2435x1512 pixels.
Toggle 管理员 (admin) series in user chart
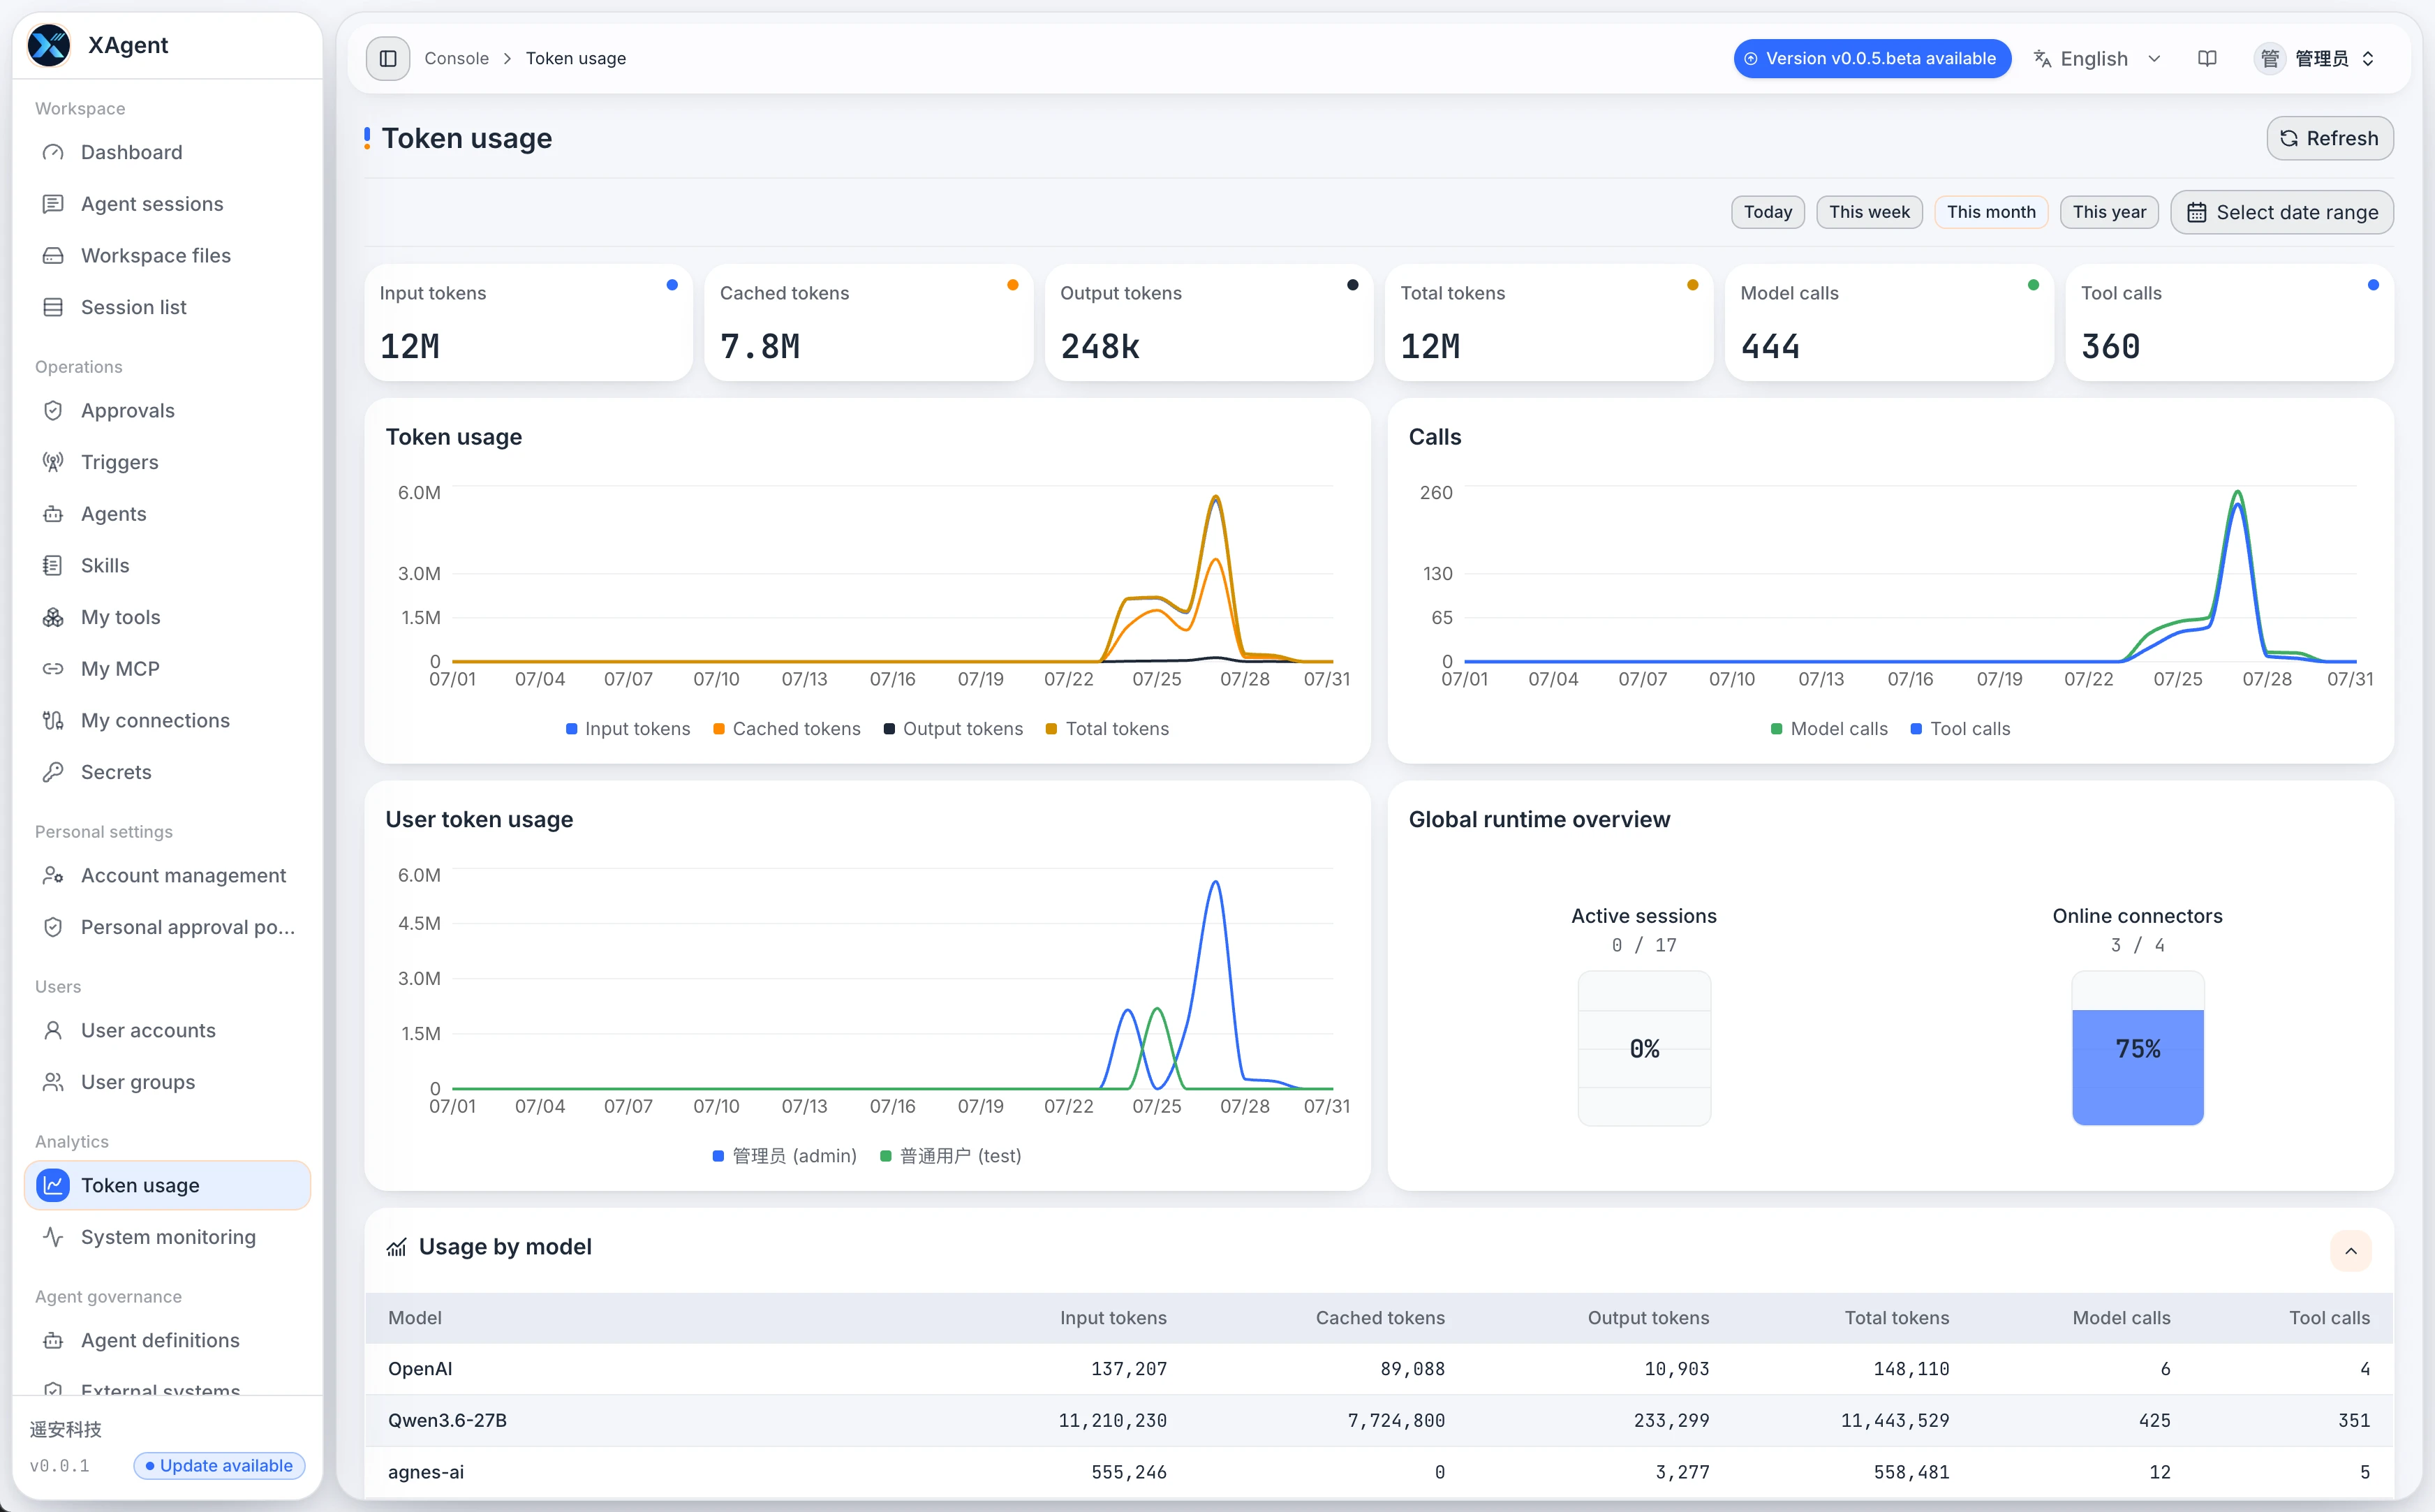(x=784, y=1156)
